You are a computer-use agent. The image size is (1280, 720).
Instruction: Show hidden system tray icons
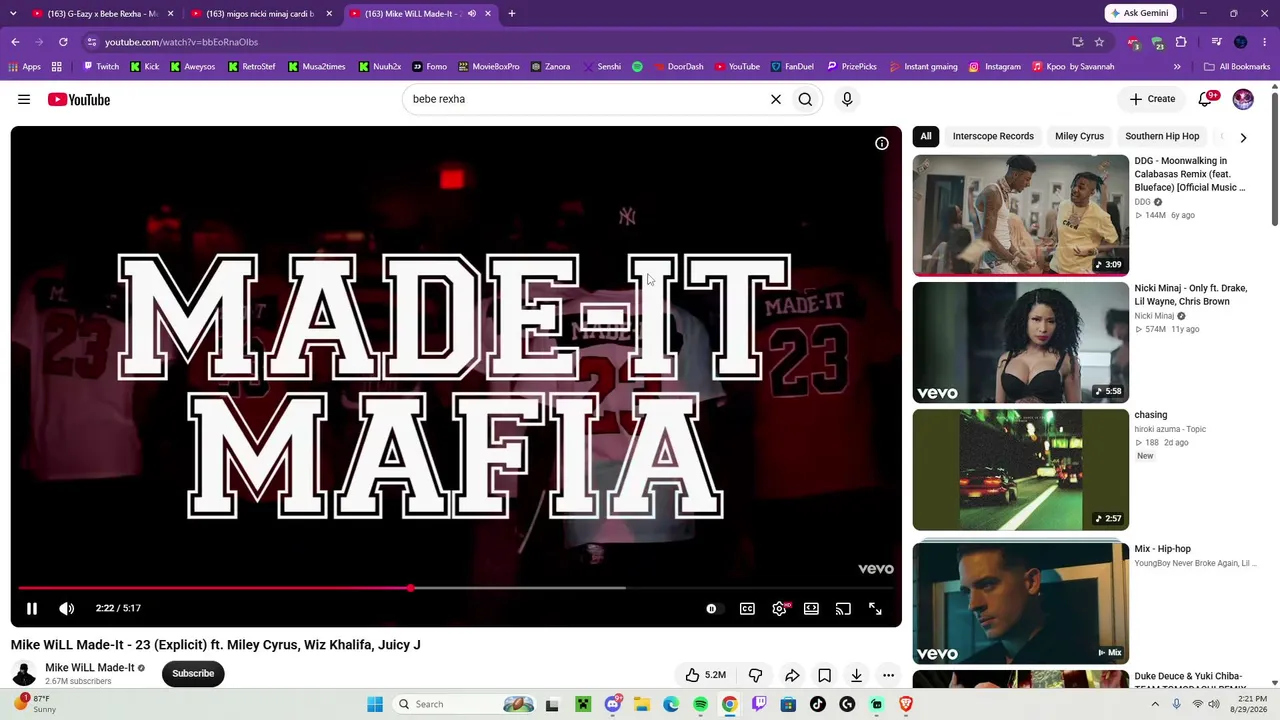coord(1155,704)
